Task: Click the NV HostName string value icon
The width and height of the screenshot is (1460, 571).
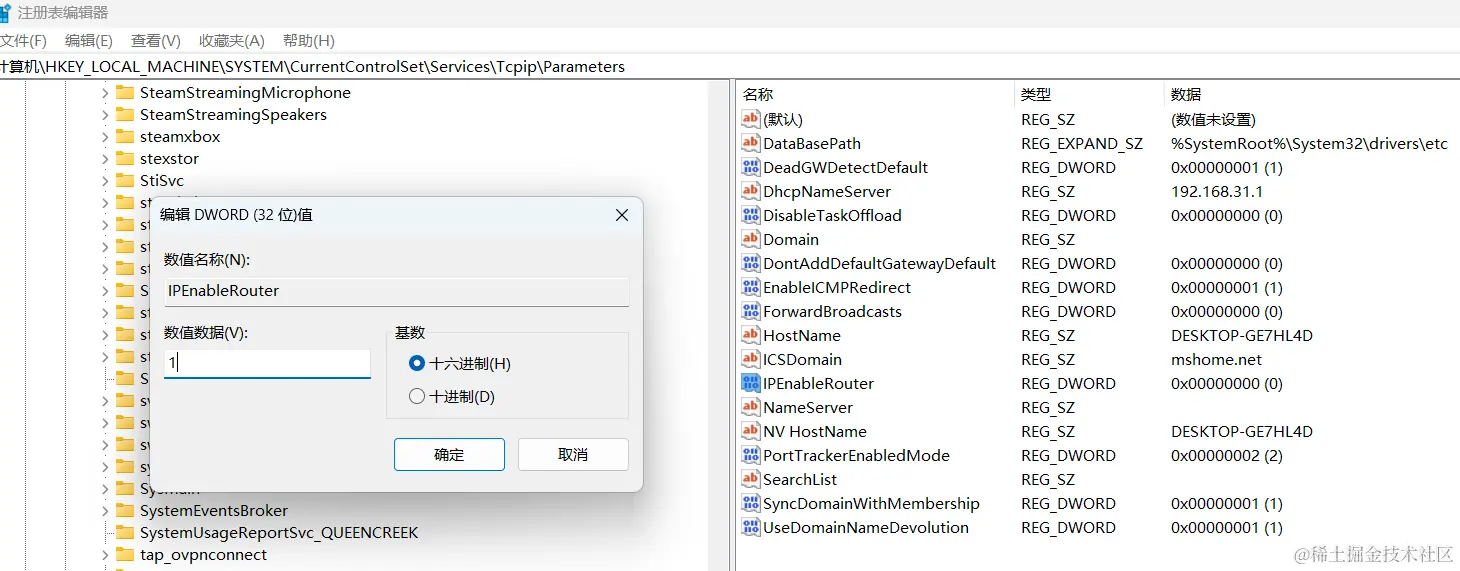Action: click(x=750, y=431)
